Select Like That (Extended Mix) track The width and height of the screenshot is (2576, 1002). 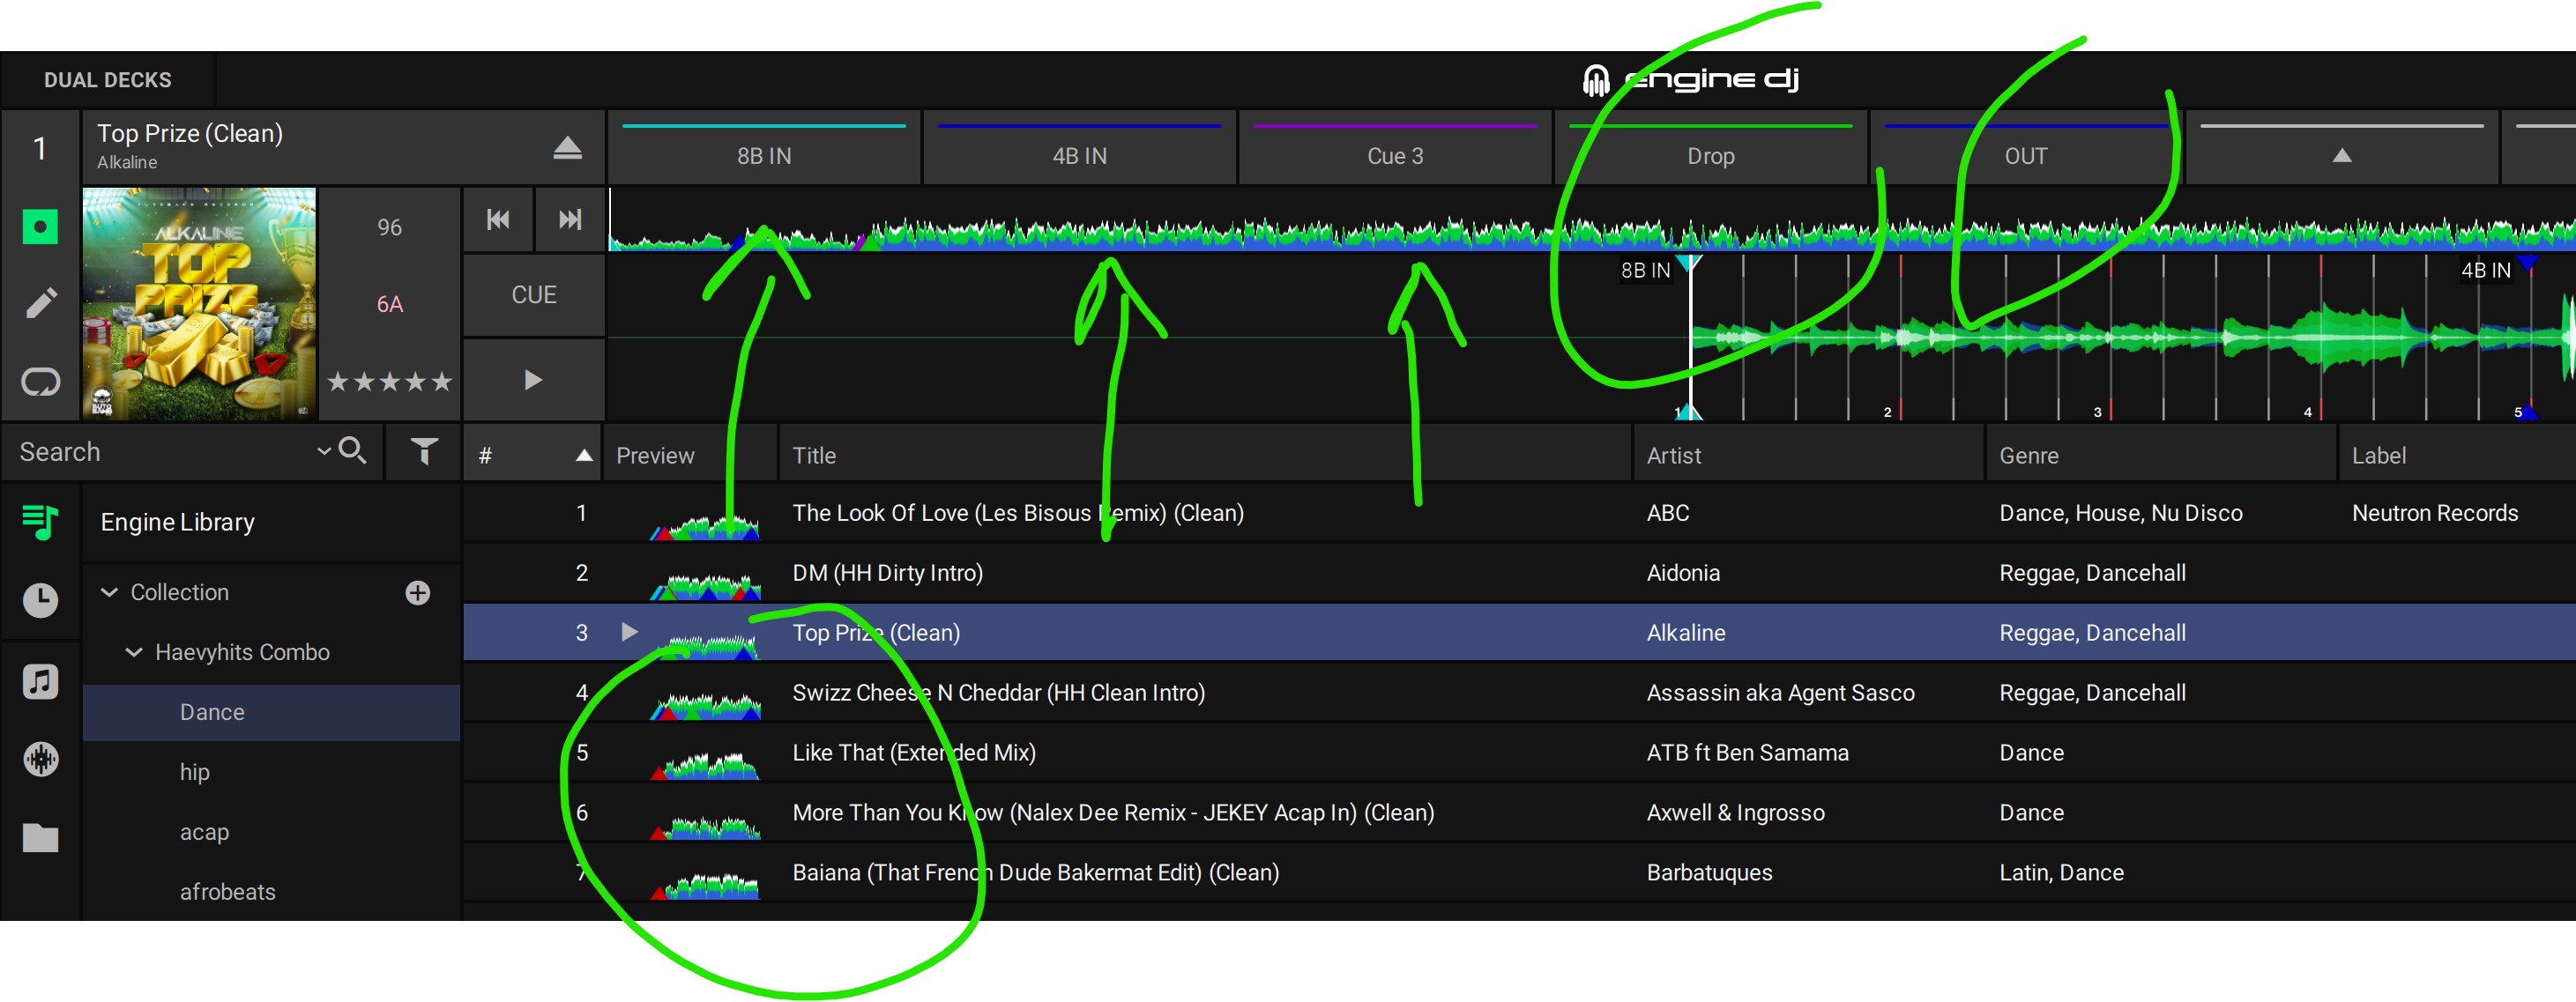[x=1519, y=753]
